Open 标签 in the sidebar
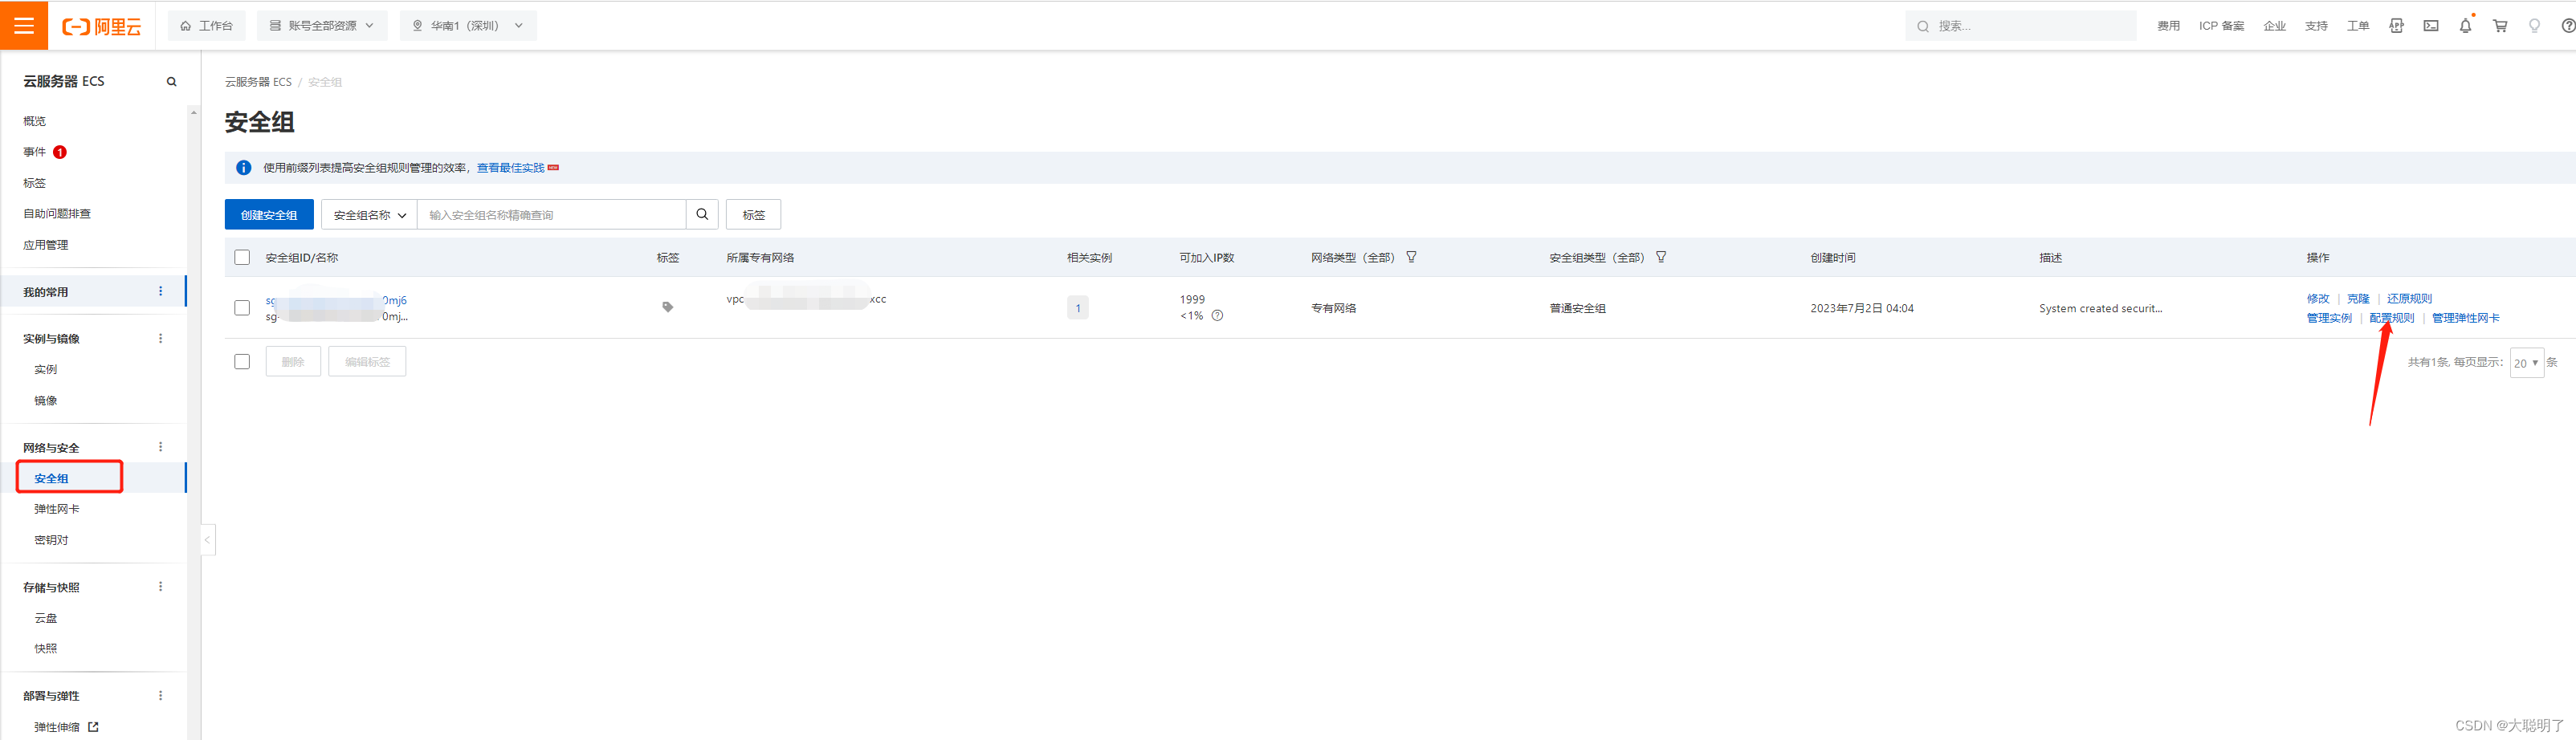 tap(35, 183)
